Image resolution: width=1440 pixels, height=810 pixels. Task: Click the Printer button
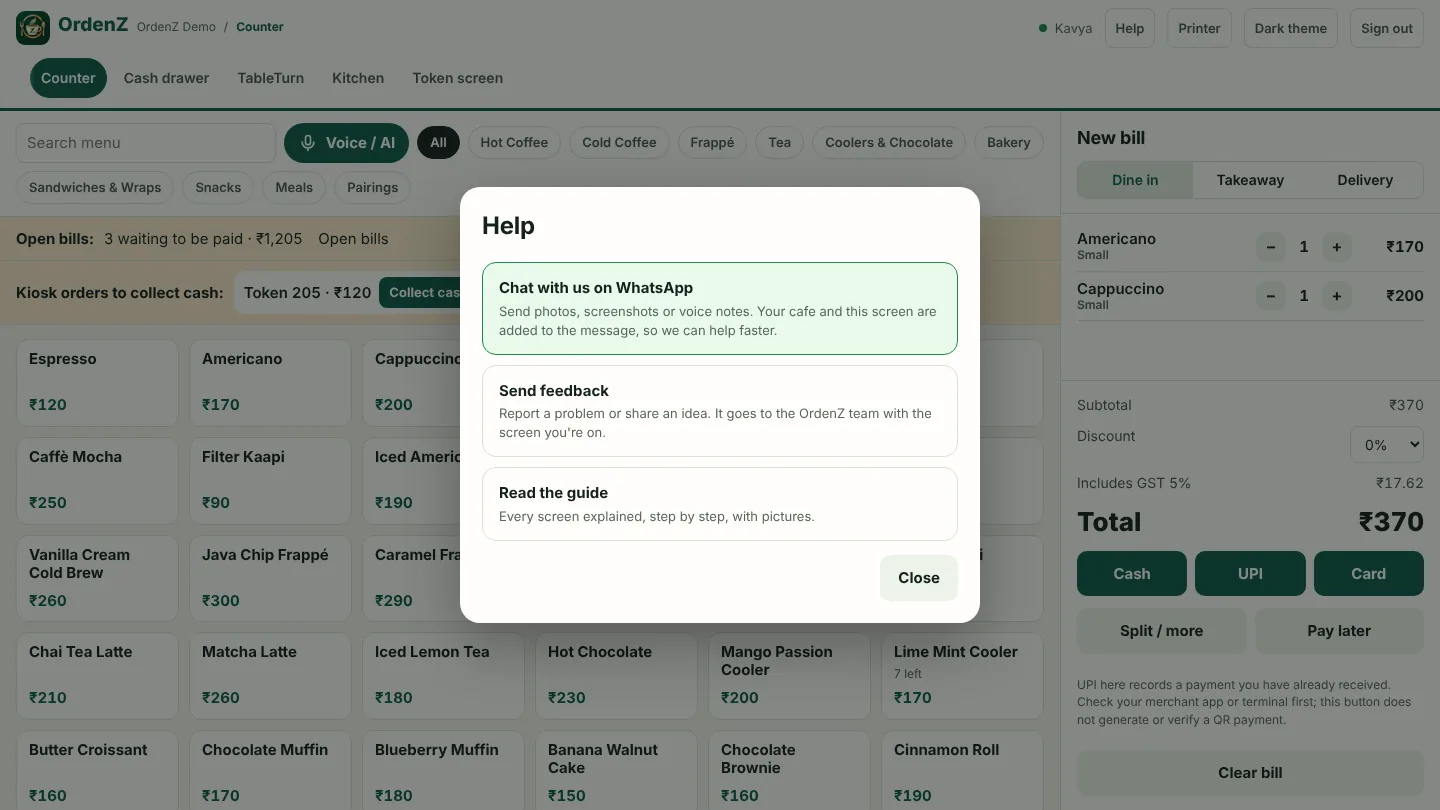[x=1199, y=28]
